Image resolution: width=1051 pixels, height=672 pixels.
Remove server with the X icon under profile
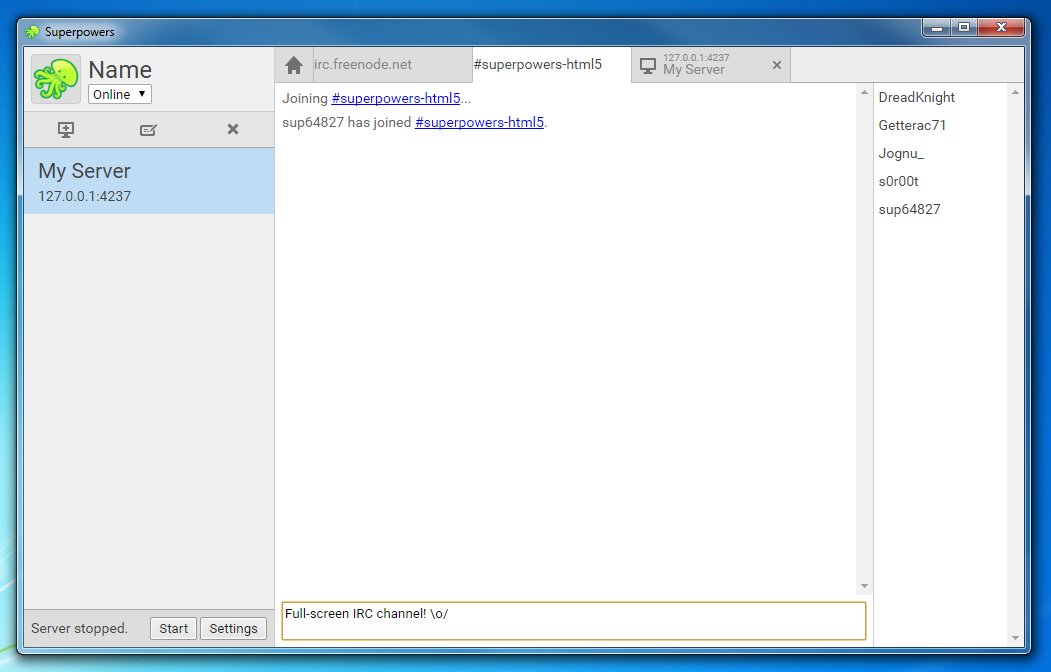(x=233, y=129)
